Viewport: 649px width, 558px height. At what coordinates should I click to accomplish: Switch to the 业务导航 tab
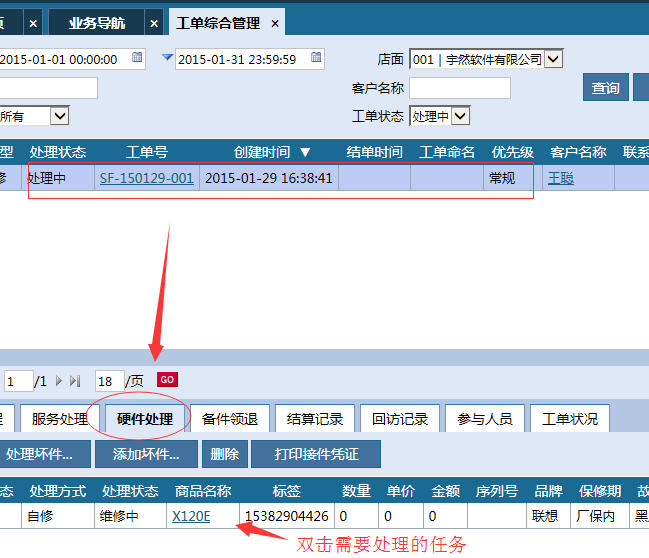coord(96,23)
